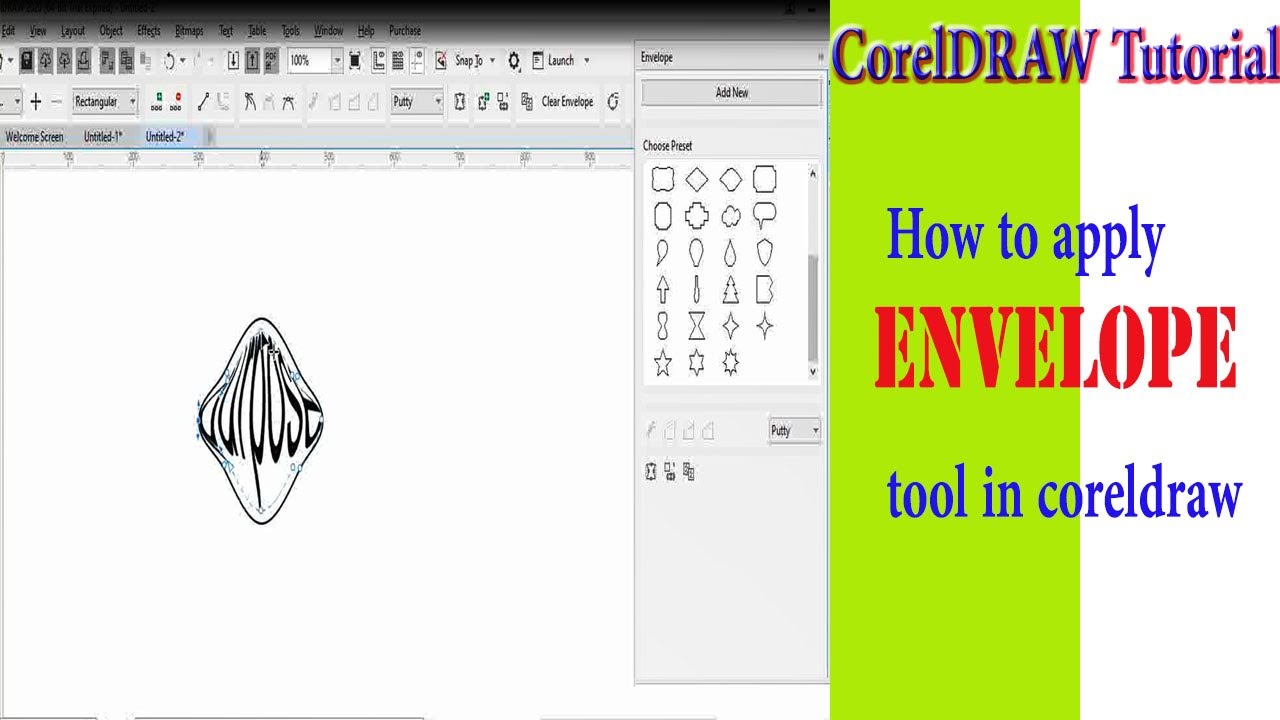Click the Delete nodes icon
Viewport: 1280px width, 720px height.
(177, 101)
